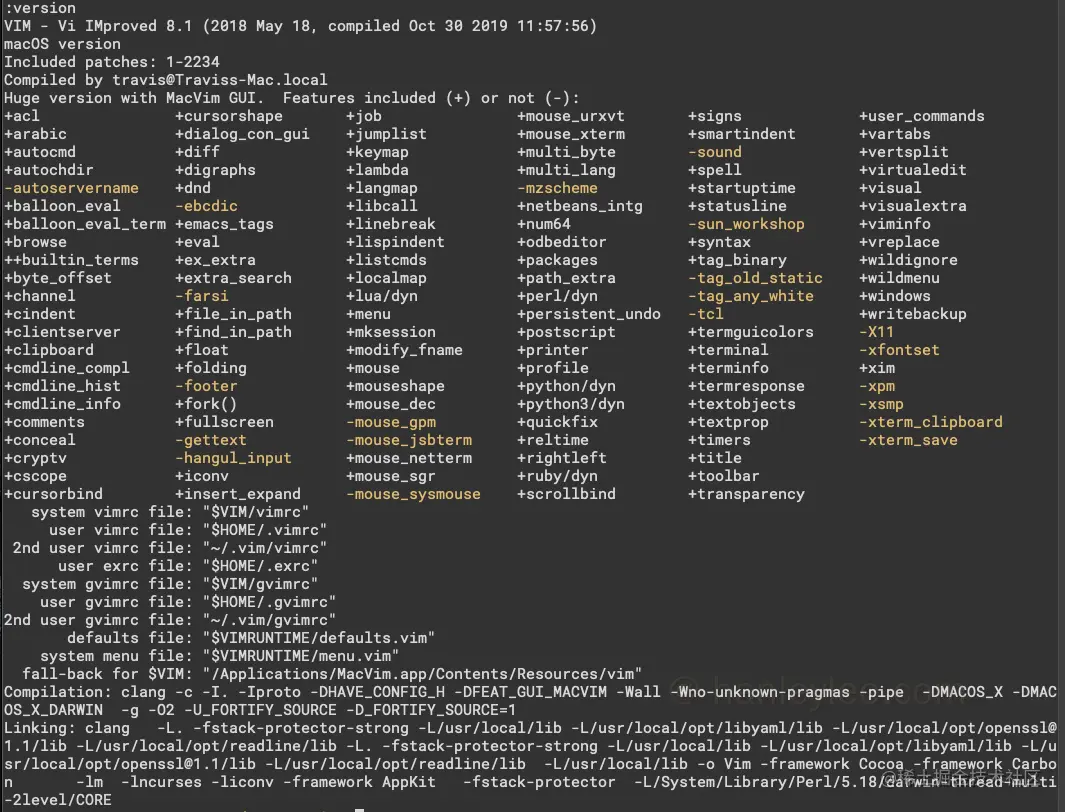Select the '-sun_workshop' feature
Viewport: 1065px width, 812px height.
point(746,224)
